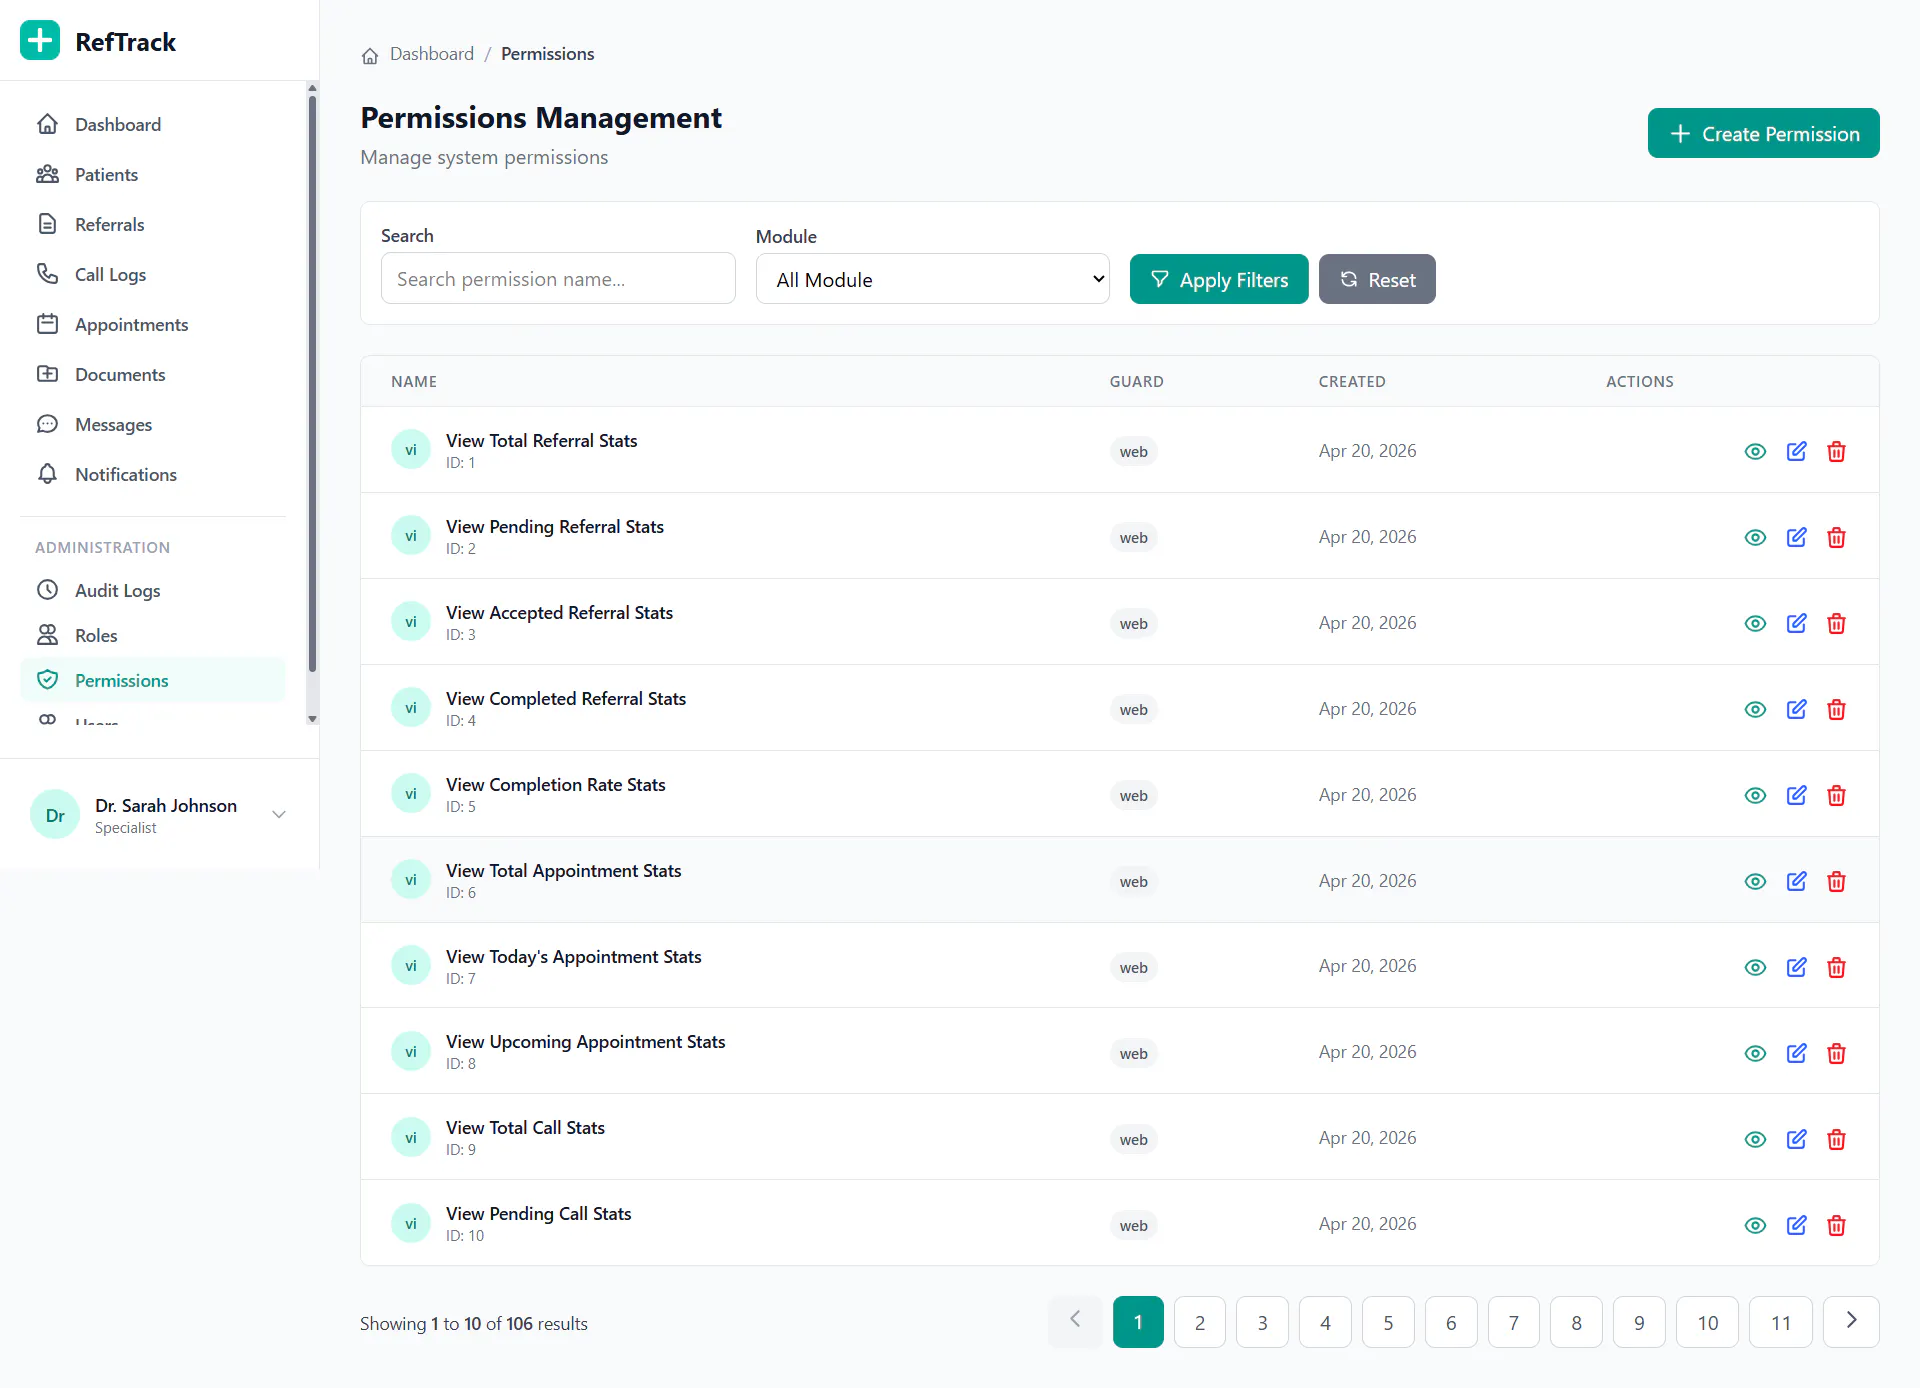This screenshot has width=1920, height=1388.
Task: Delete View Pending Call Stats permission
Action: [1836, 1225]
